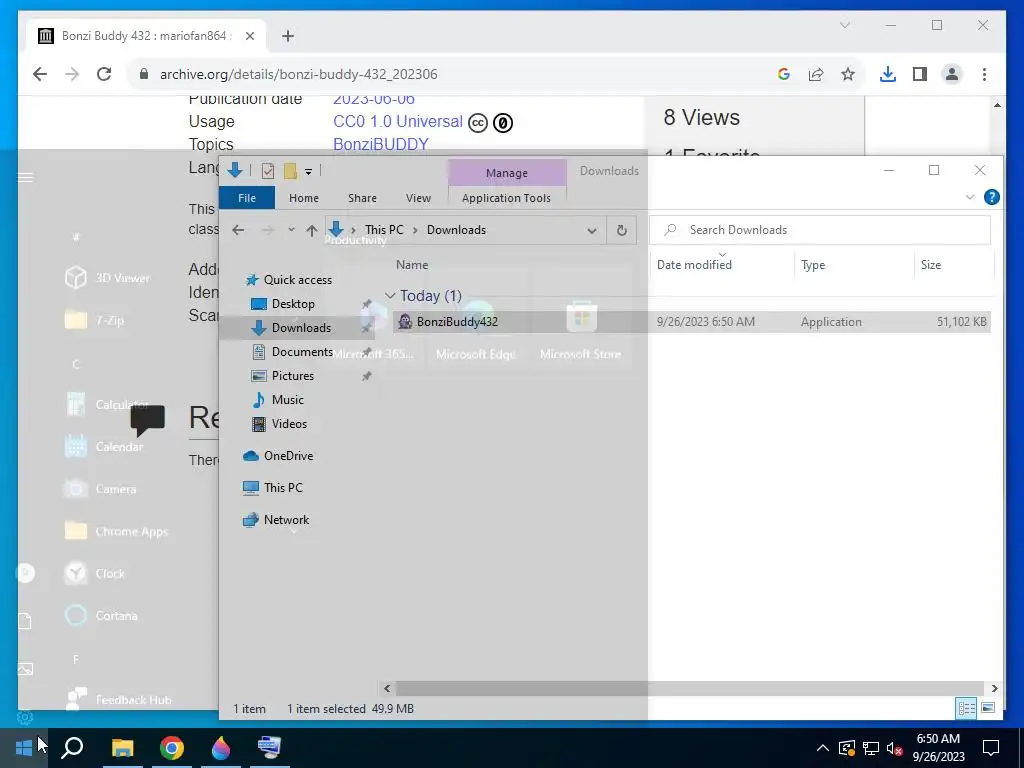
Task: Click the Google icon in address bar
Action: point(784,74)
